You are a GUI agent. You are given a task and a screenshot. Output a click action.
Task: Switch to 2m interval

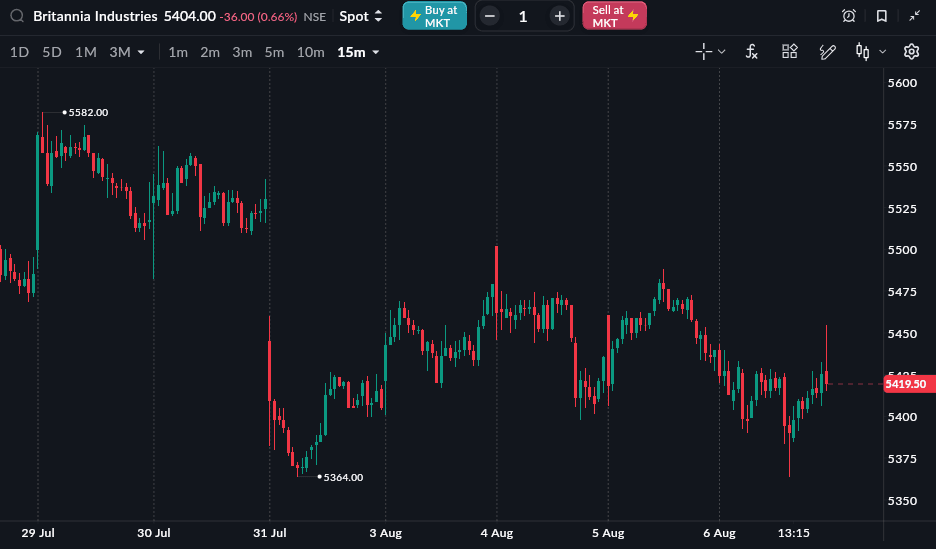(210, 53)
